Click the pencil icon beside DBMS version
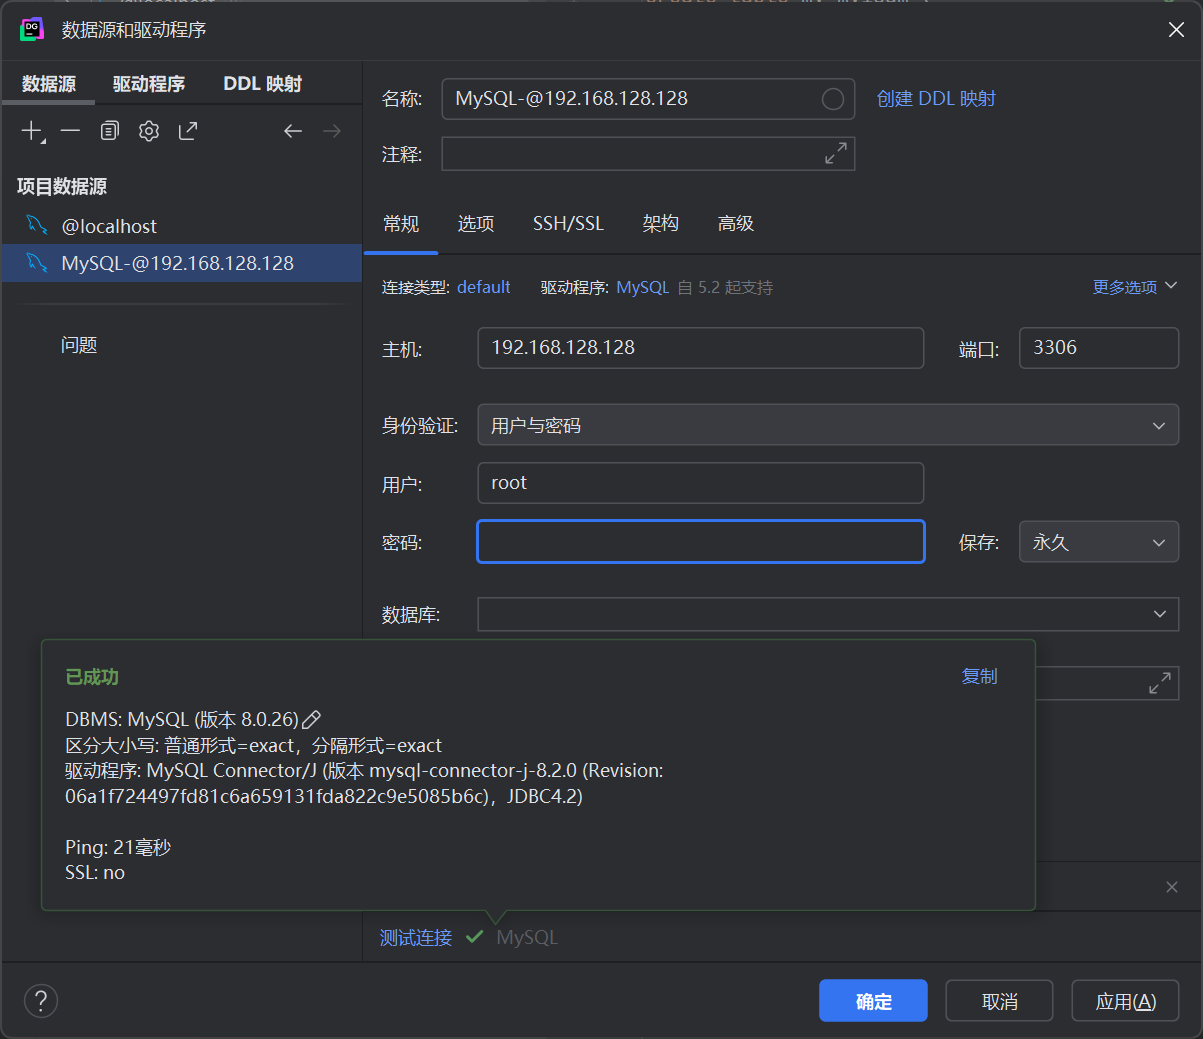Screen dimensions: 1203x1039 pyautogui.click(x=312, y=720)
